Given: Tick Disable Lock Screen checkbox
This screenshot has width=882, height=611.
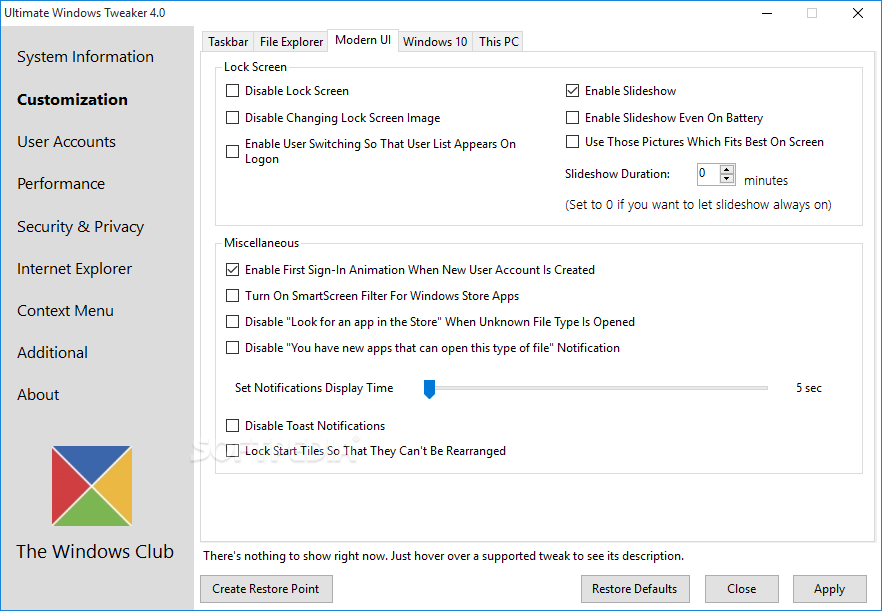Looking at the screenshot, I should point(232,91).
